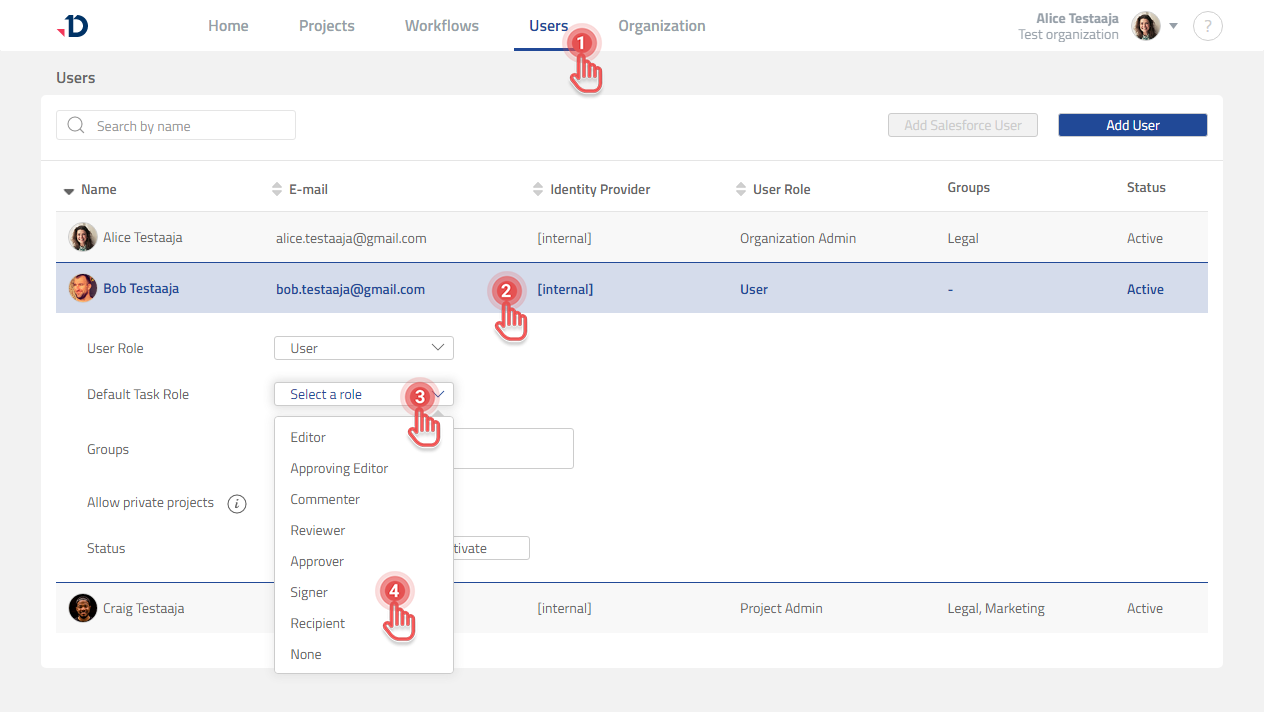1264x712 pixels.
Task: Click the sort arrow on the Name column
Action: (x=68, y=189)
